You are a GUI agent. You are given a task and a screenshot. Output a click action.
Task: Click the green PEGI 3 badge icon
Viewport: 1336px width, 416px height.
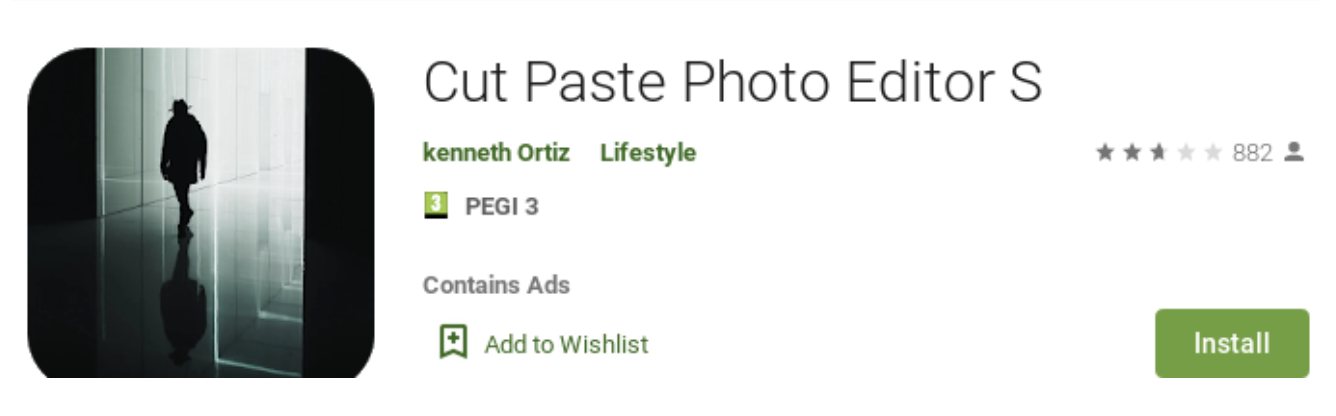pyautogui.click(x=434, y=206)
